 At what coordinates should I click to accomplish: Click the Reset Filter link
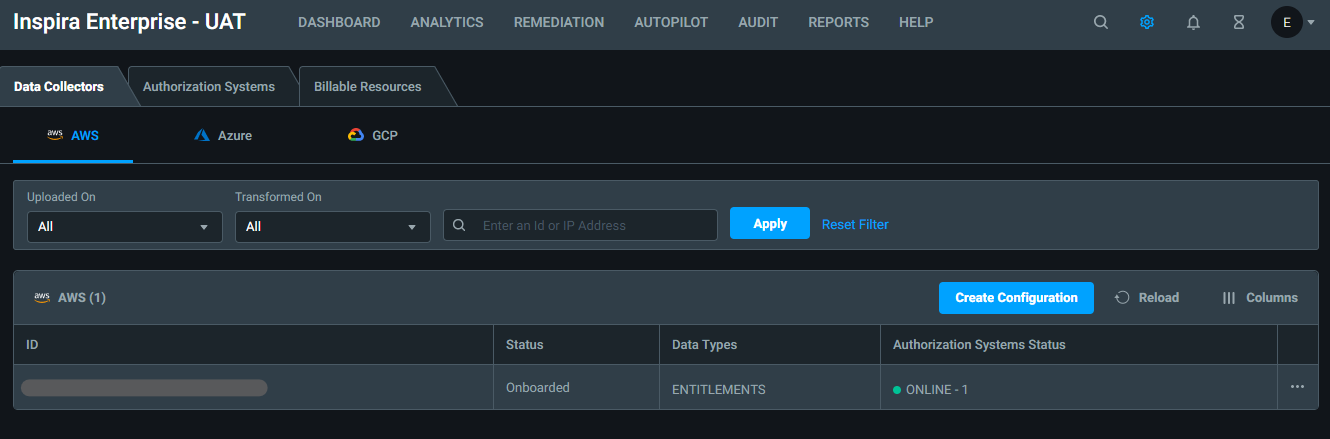click(x=855, y=224)
